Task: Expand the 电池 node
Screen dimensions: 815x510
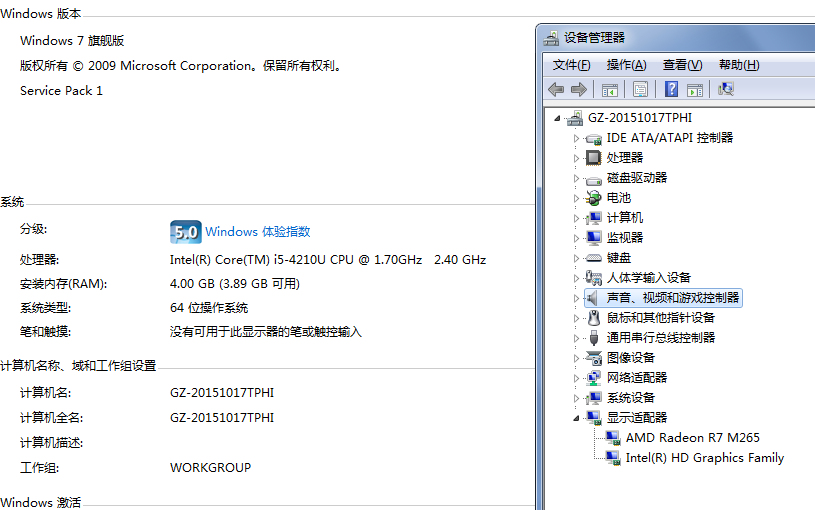Action: [576, 198]
